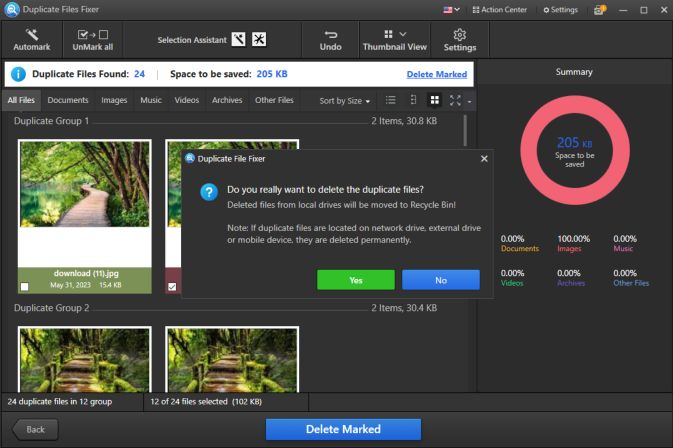Click the expand fullscreen preview icon
The height and width of the screenshot is (448, 673).
(x=455, y=100)
